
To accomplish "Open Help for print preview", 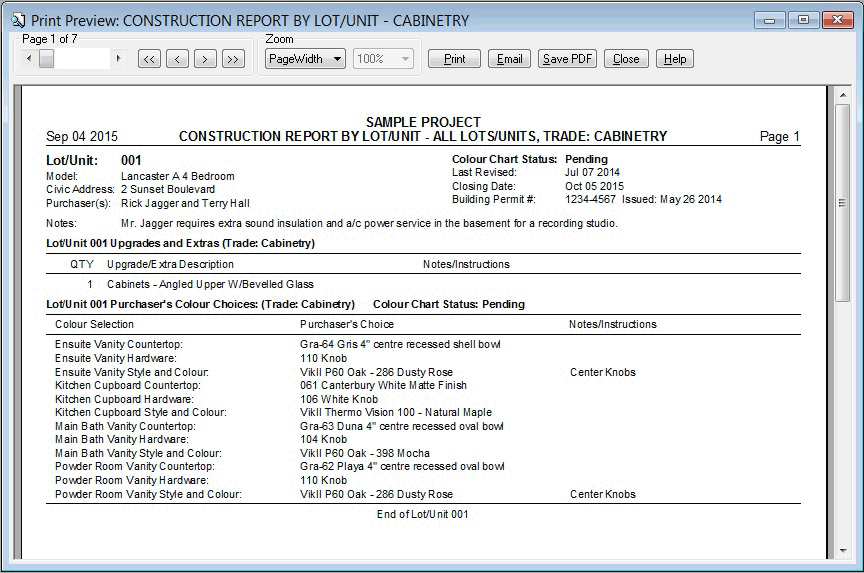I will (x=675, y=59).
